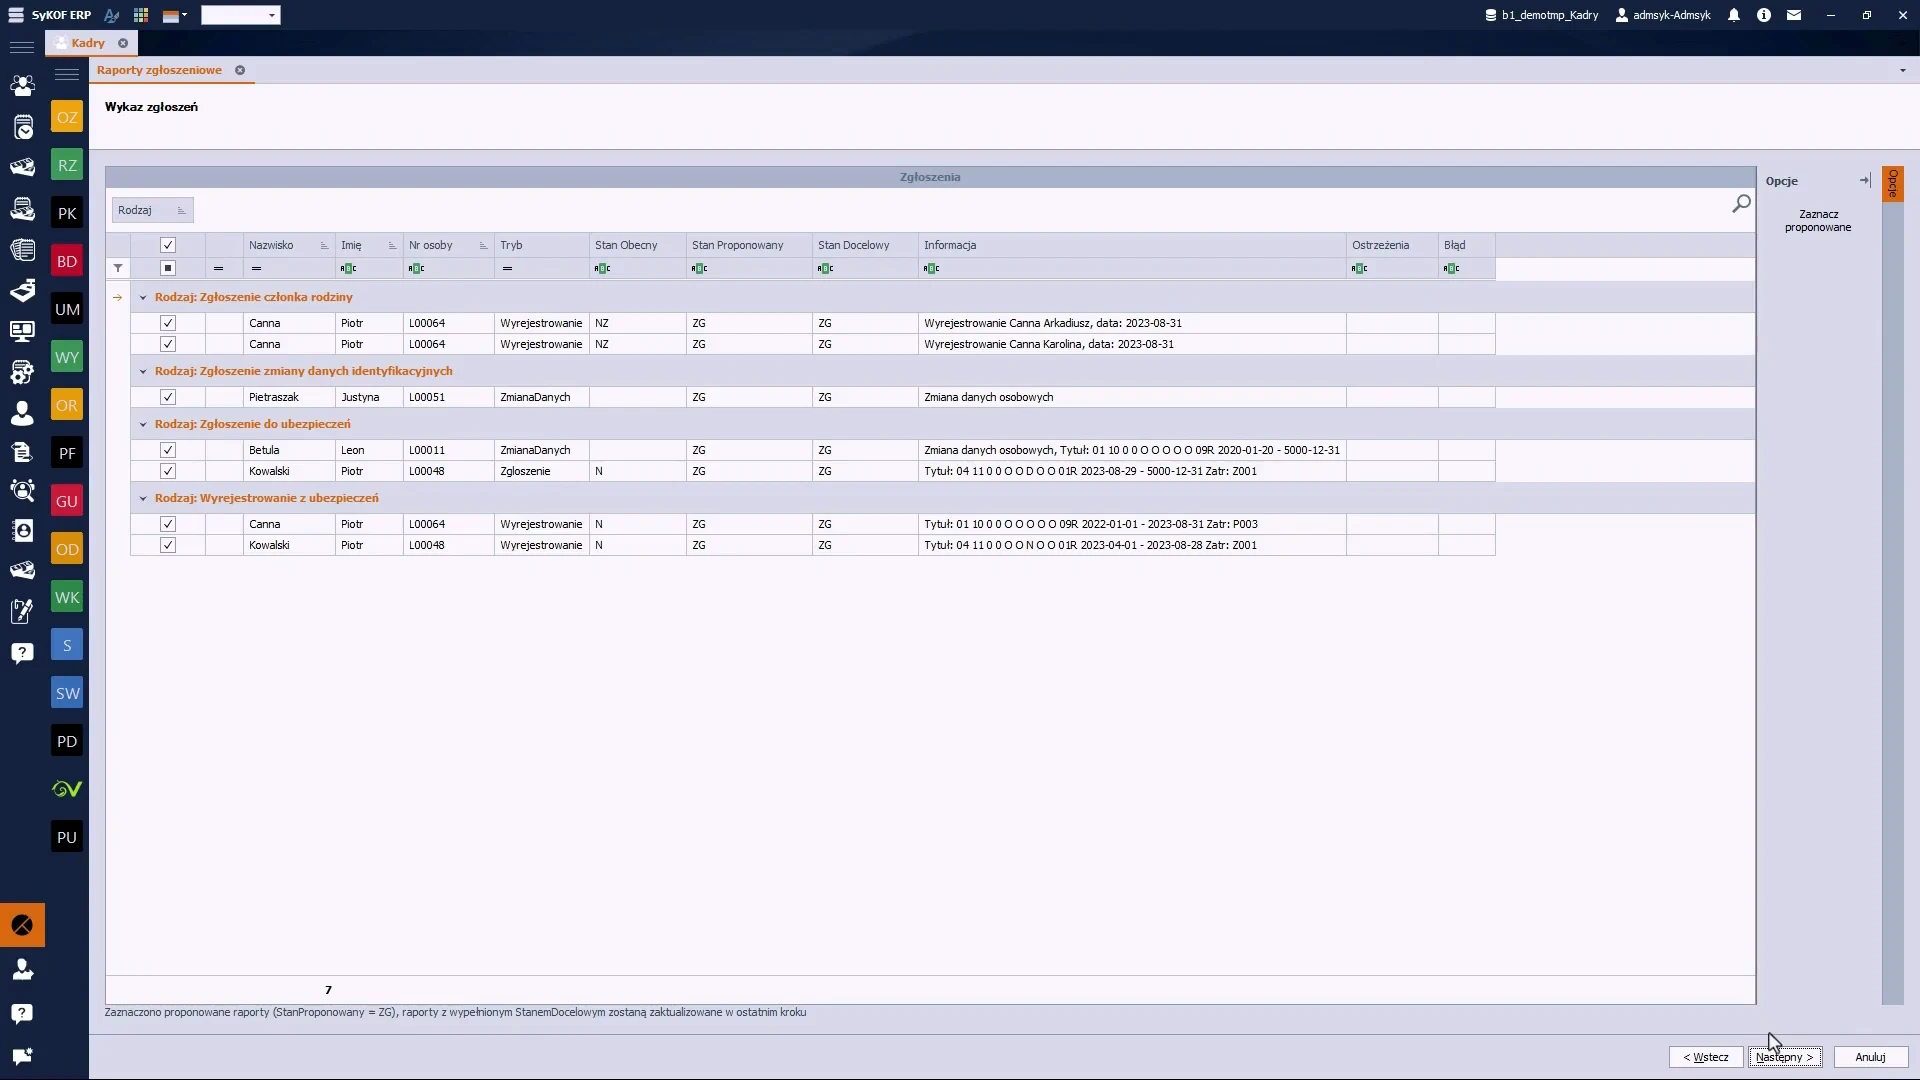The width and height of the screenshot is (1920, 1080).
Task: Click the search magnifier icon in grid
Action: (1741, 204)
